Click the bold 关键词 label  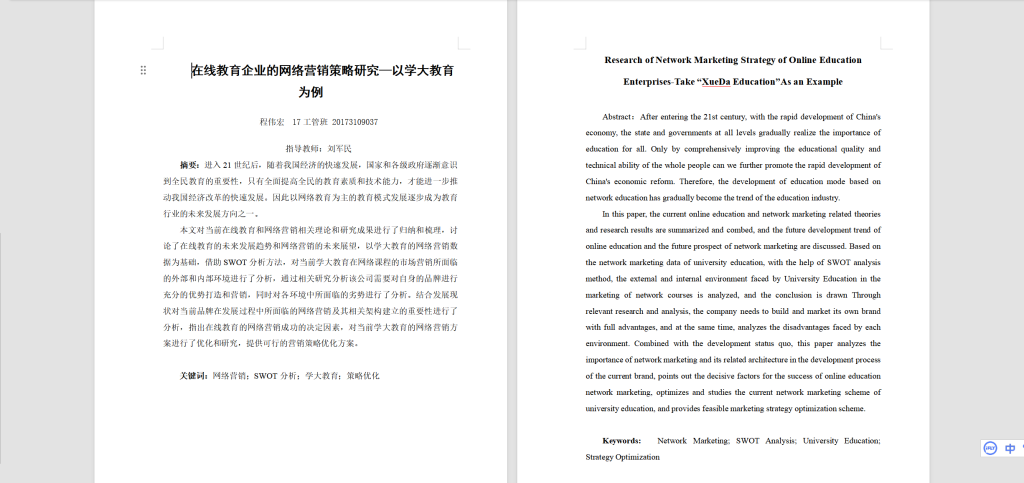pyautogui.click(x=194, y=376)
